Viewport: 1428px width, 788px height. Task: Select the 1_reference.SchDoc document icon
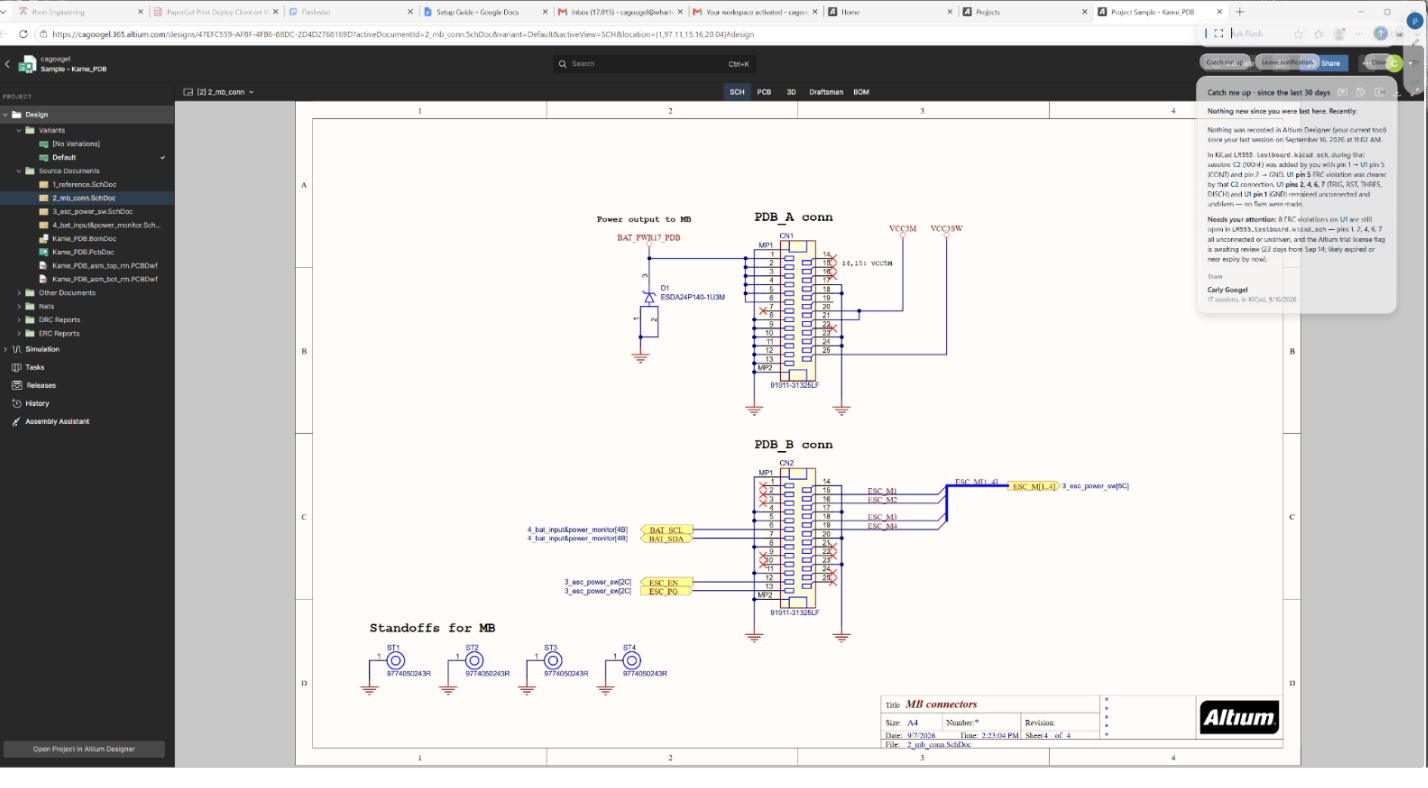(44, 185)
